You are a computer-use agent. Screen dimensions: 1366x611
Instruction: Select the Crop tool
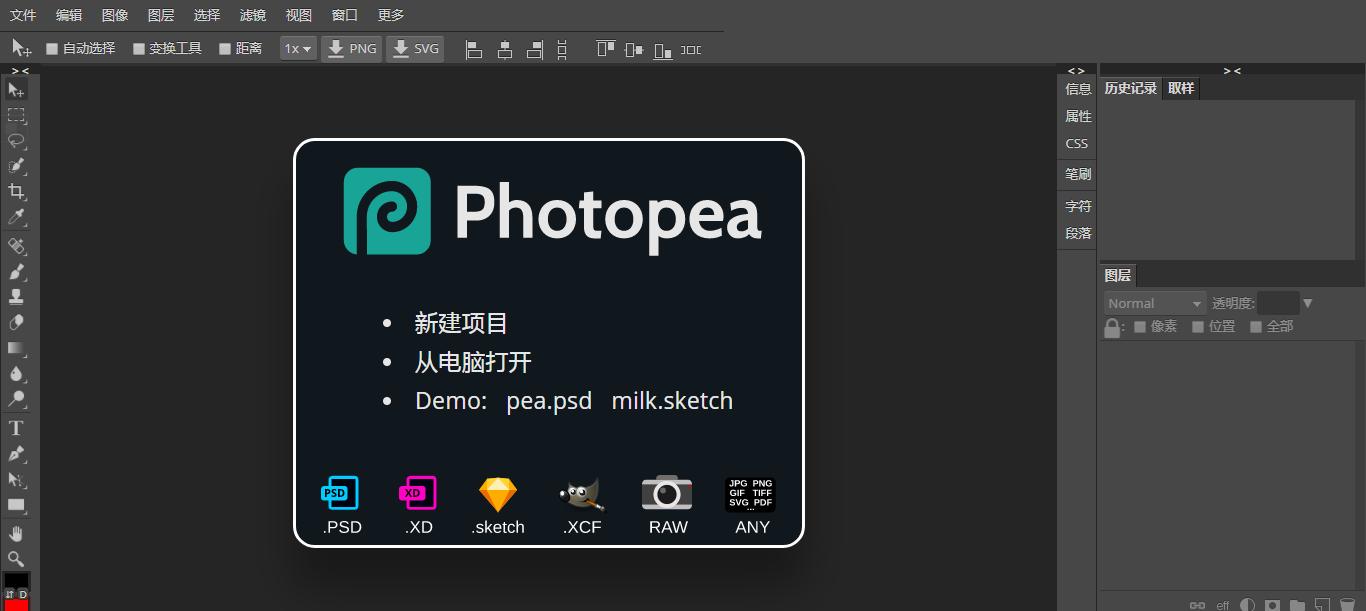[x=15, y=192]
